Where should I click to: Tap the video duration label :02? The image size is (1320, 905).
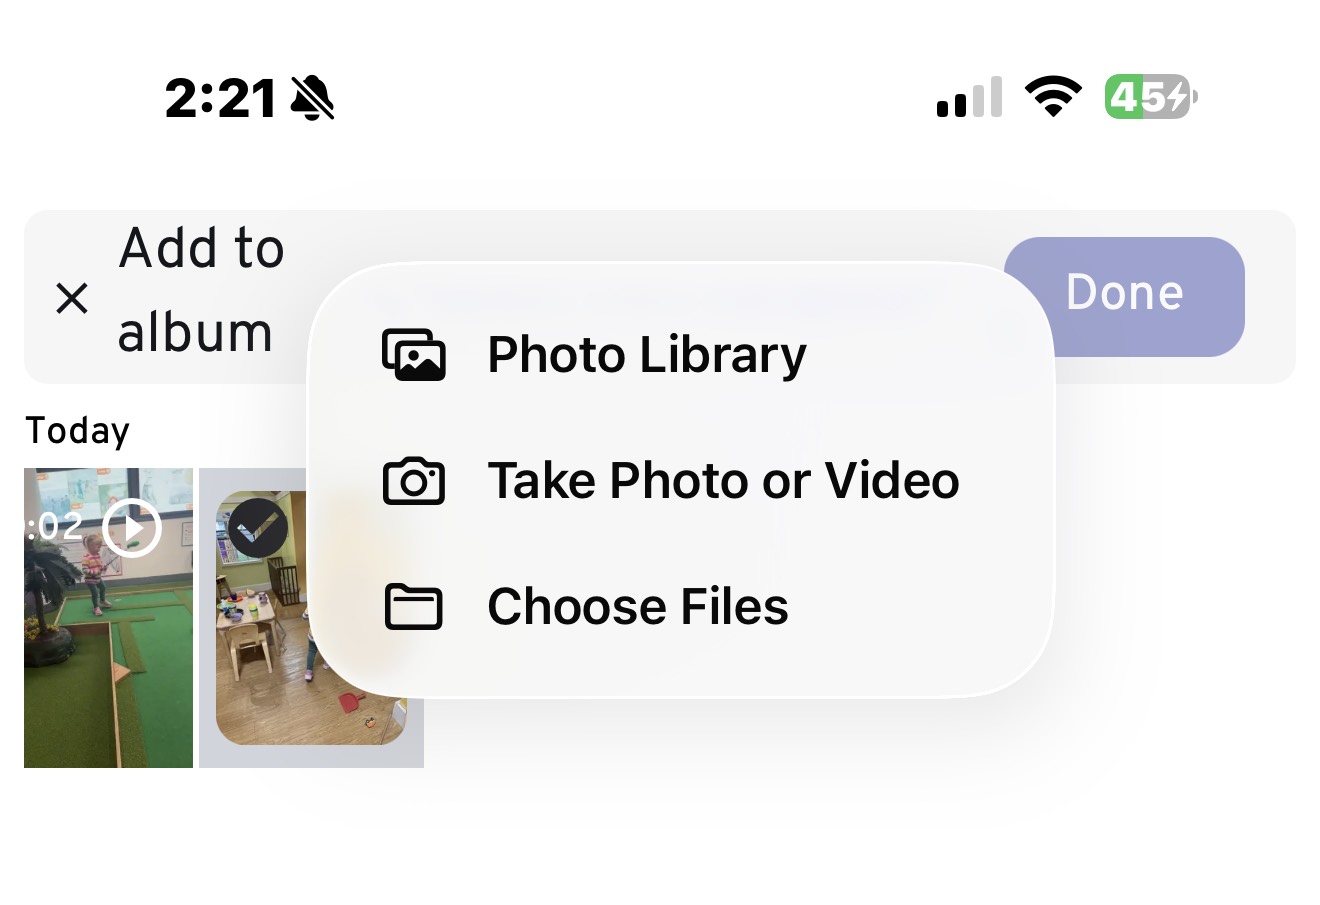point(54,527)
